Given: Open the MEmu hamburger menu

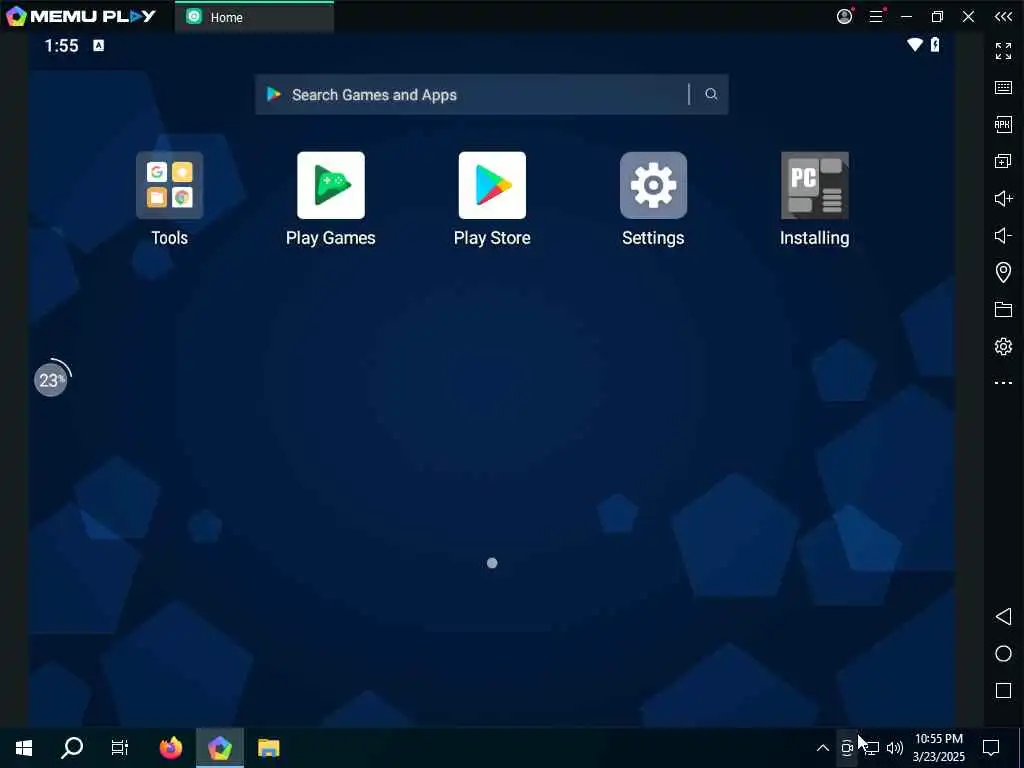Looking at the screenshot, I should click(x=876, y=16).
